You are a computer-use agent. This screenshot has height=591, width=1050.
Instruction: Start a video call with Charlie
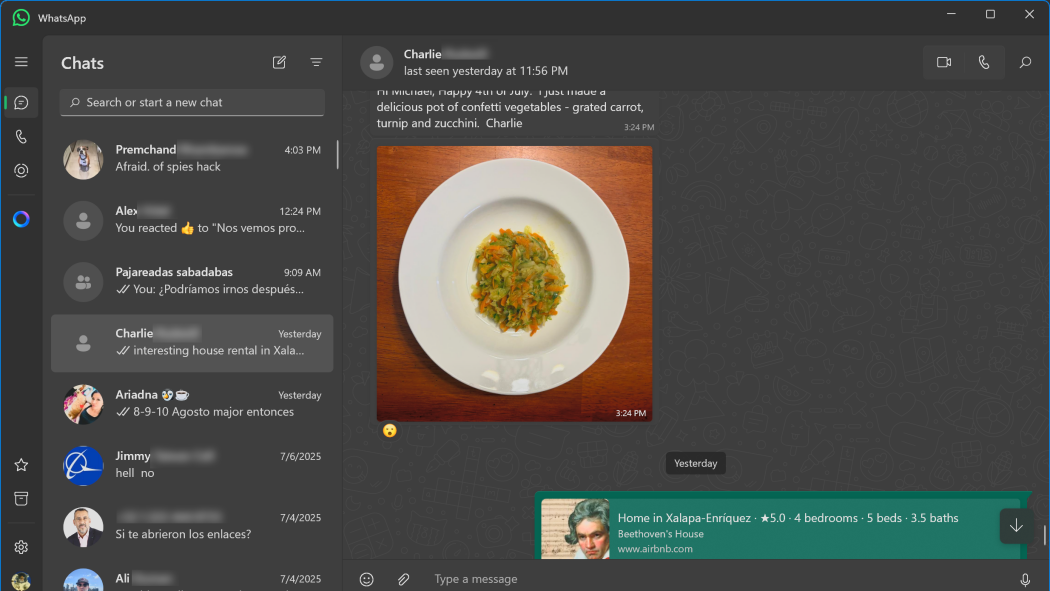pyautogui.click(x=943, y=62)
